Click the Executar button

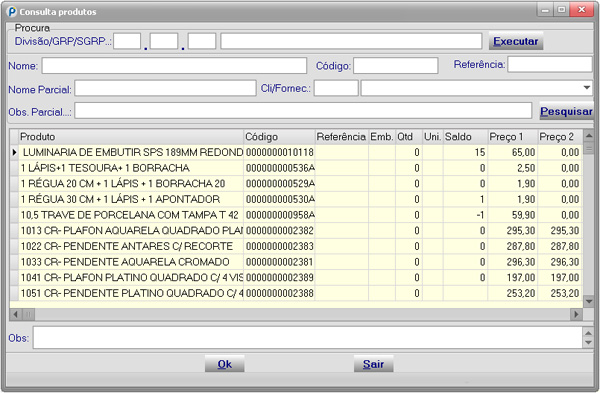(x=515, y=41)
